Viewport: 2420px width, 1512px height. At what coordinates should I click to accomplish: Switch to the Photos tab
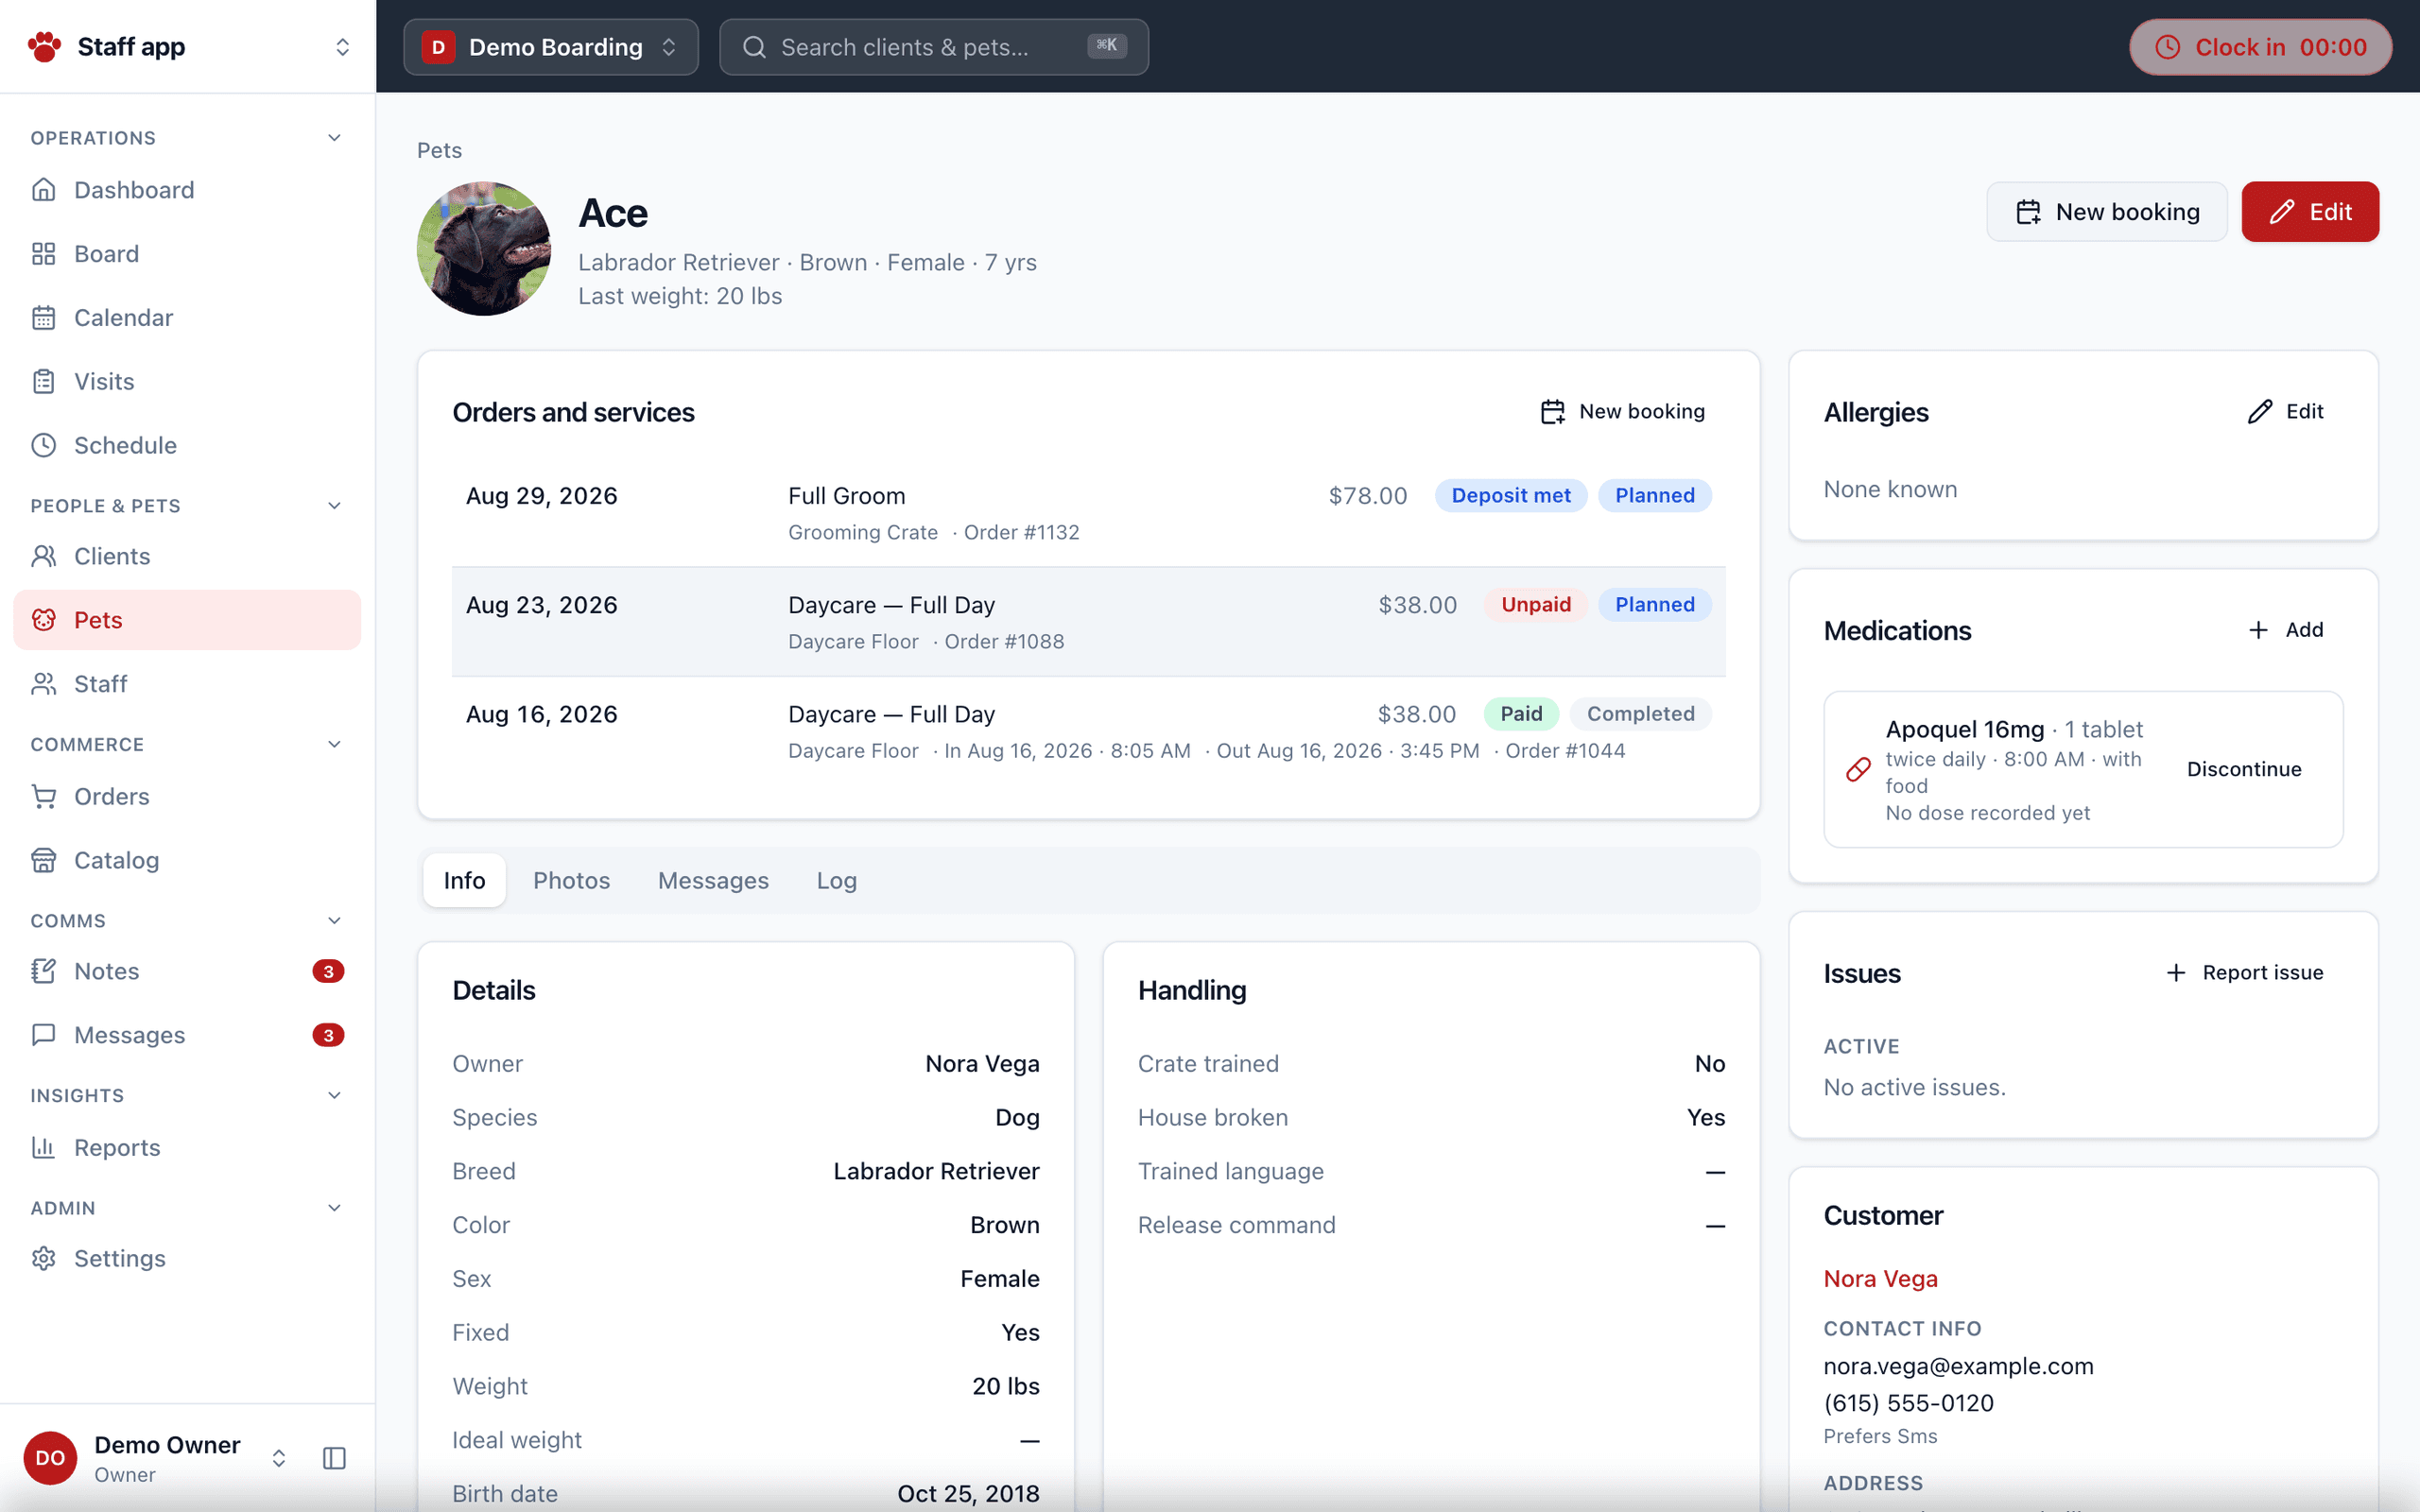(x=571, y=880)
